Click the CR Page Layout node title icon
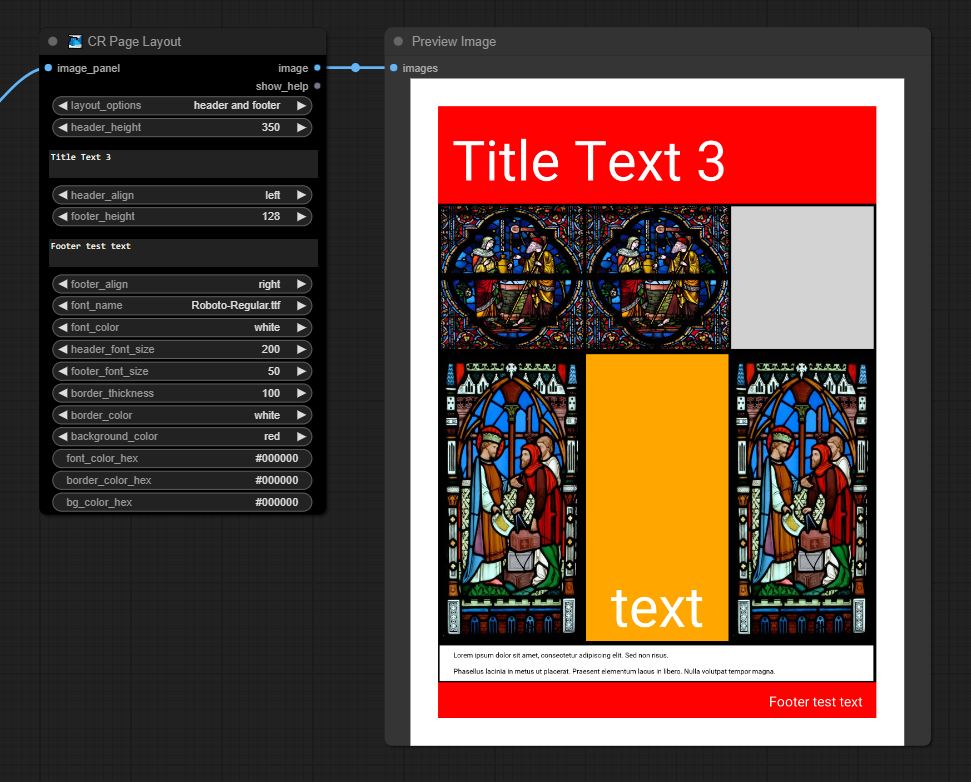This screenshot has height=782, width=971. coord(75,42)
